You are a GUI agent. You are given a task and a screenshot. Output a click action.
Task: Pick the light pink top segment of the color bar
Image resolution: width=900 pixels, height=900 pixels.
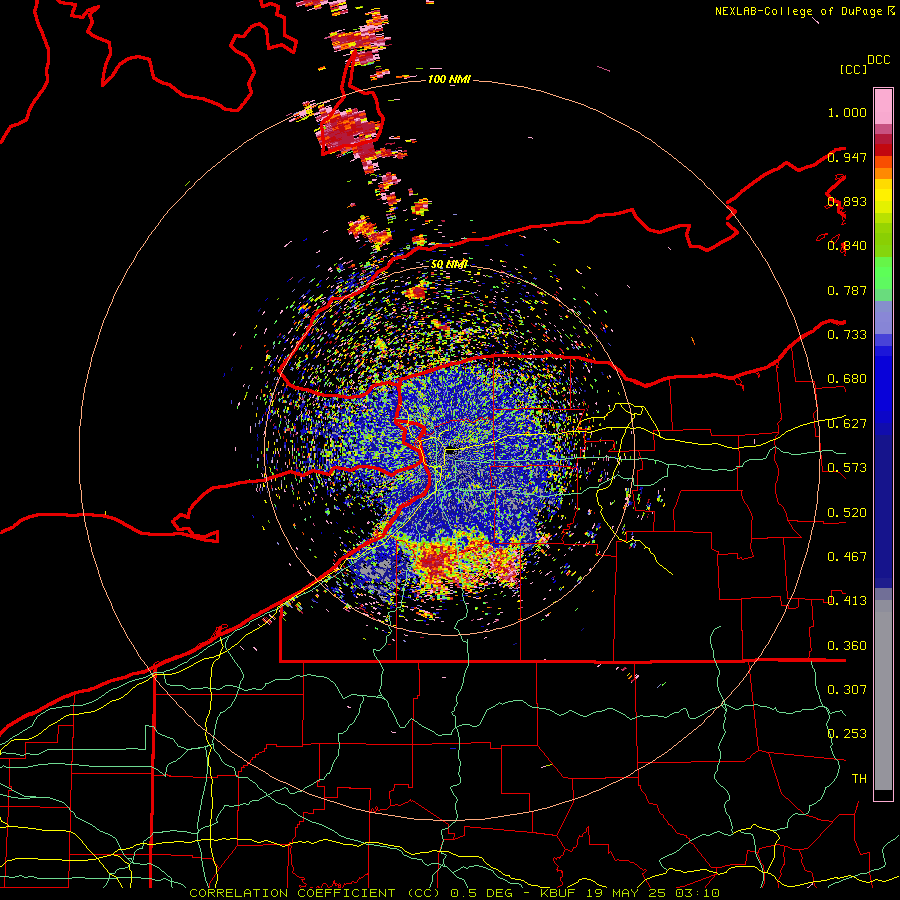(883, 107)
